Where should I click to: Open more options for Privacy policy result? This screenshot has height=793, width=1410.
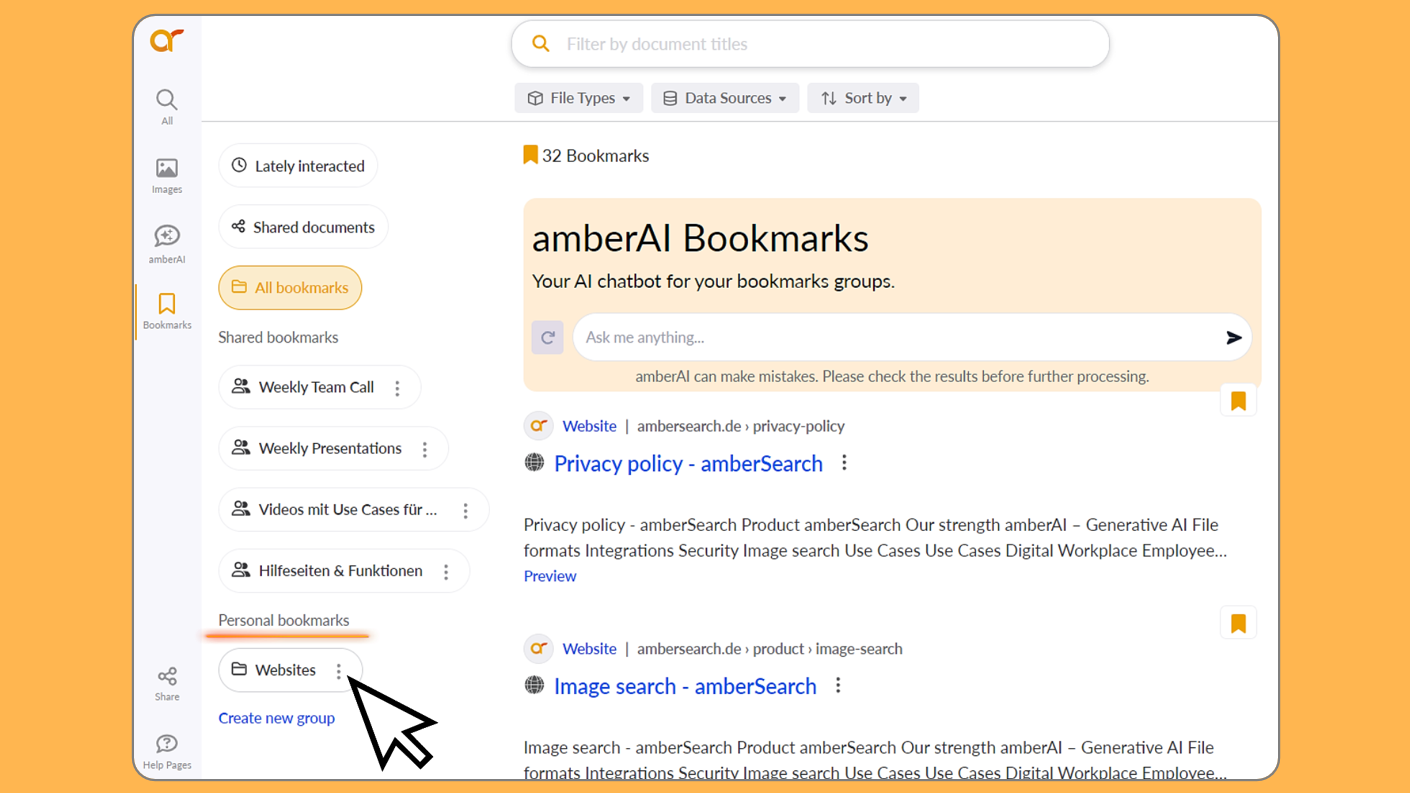(x=845, y=463)
